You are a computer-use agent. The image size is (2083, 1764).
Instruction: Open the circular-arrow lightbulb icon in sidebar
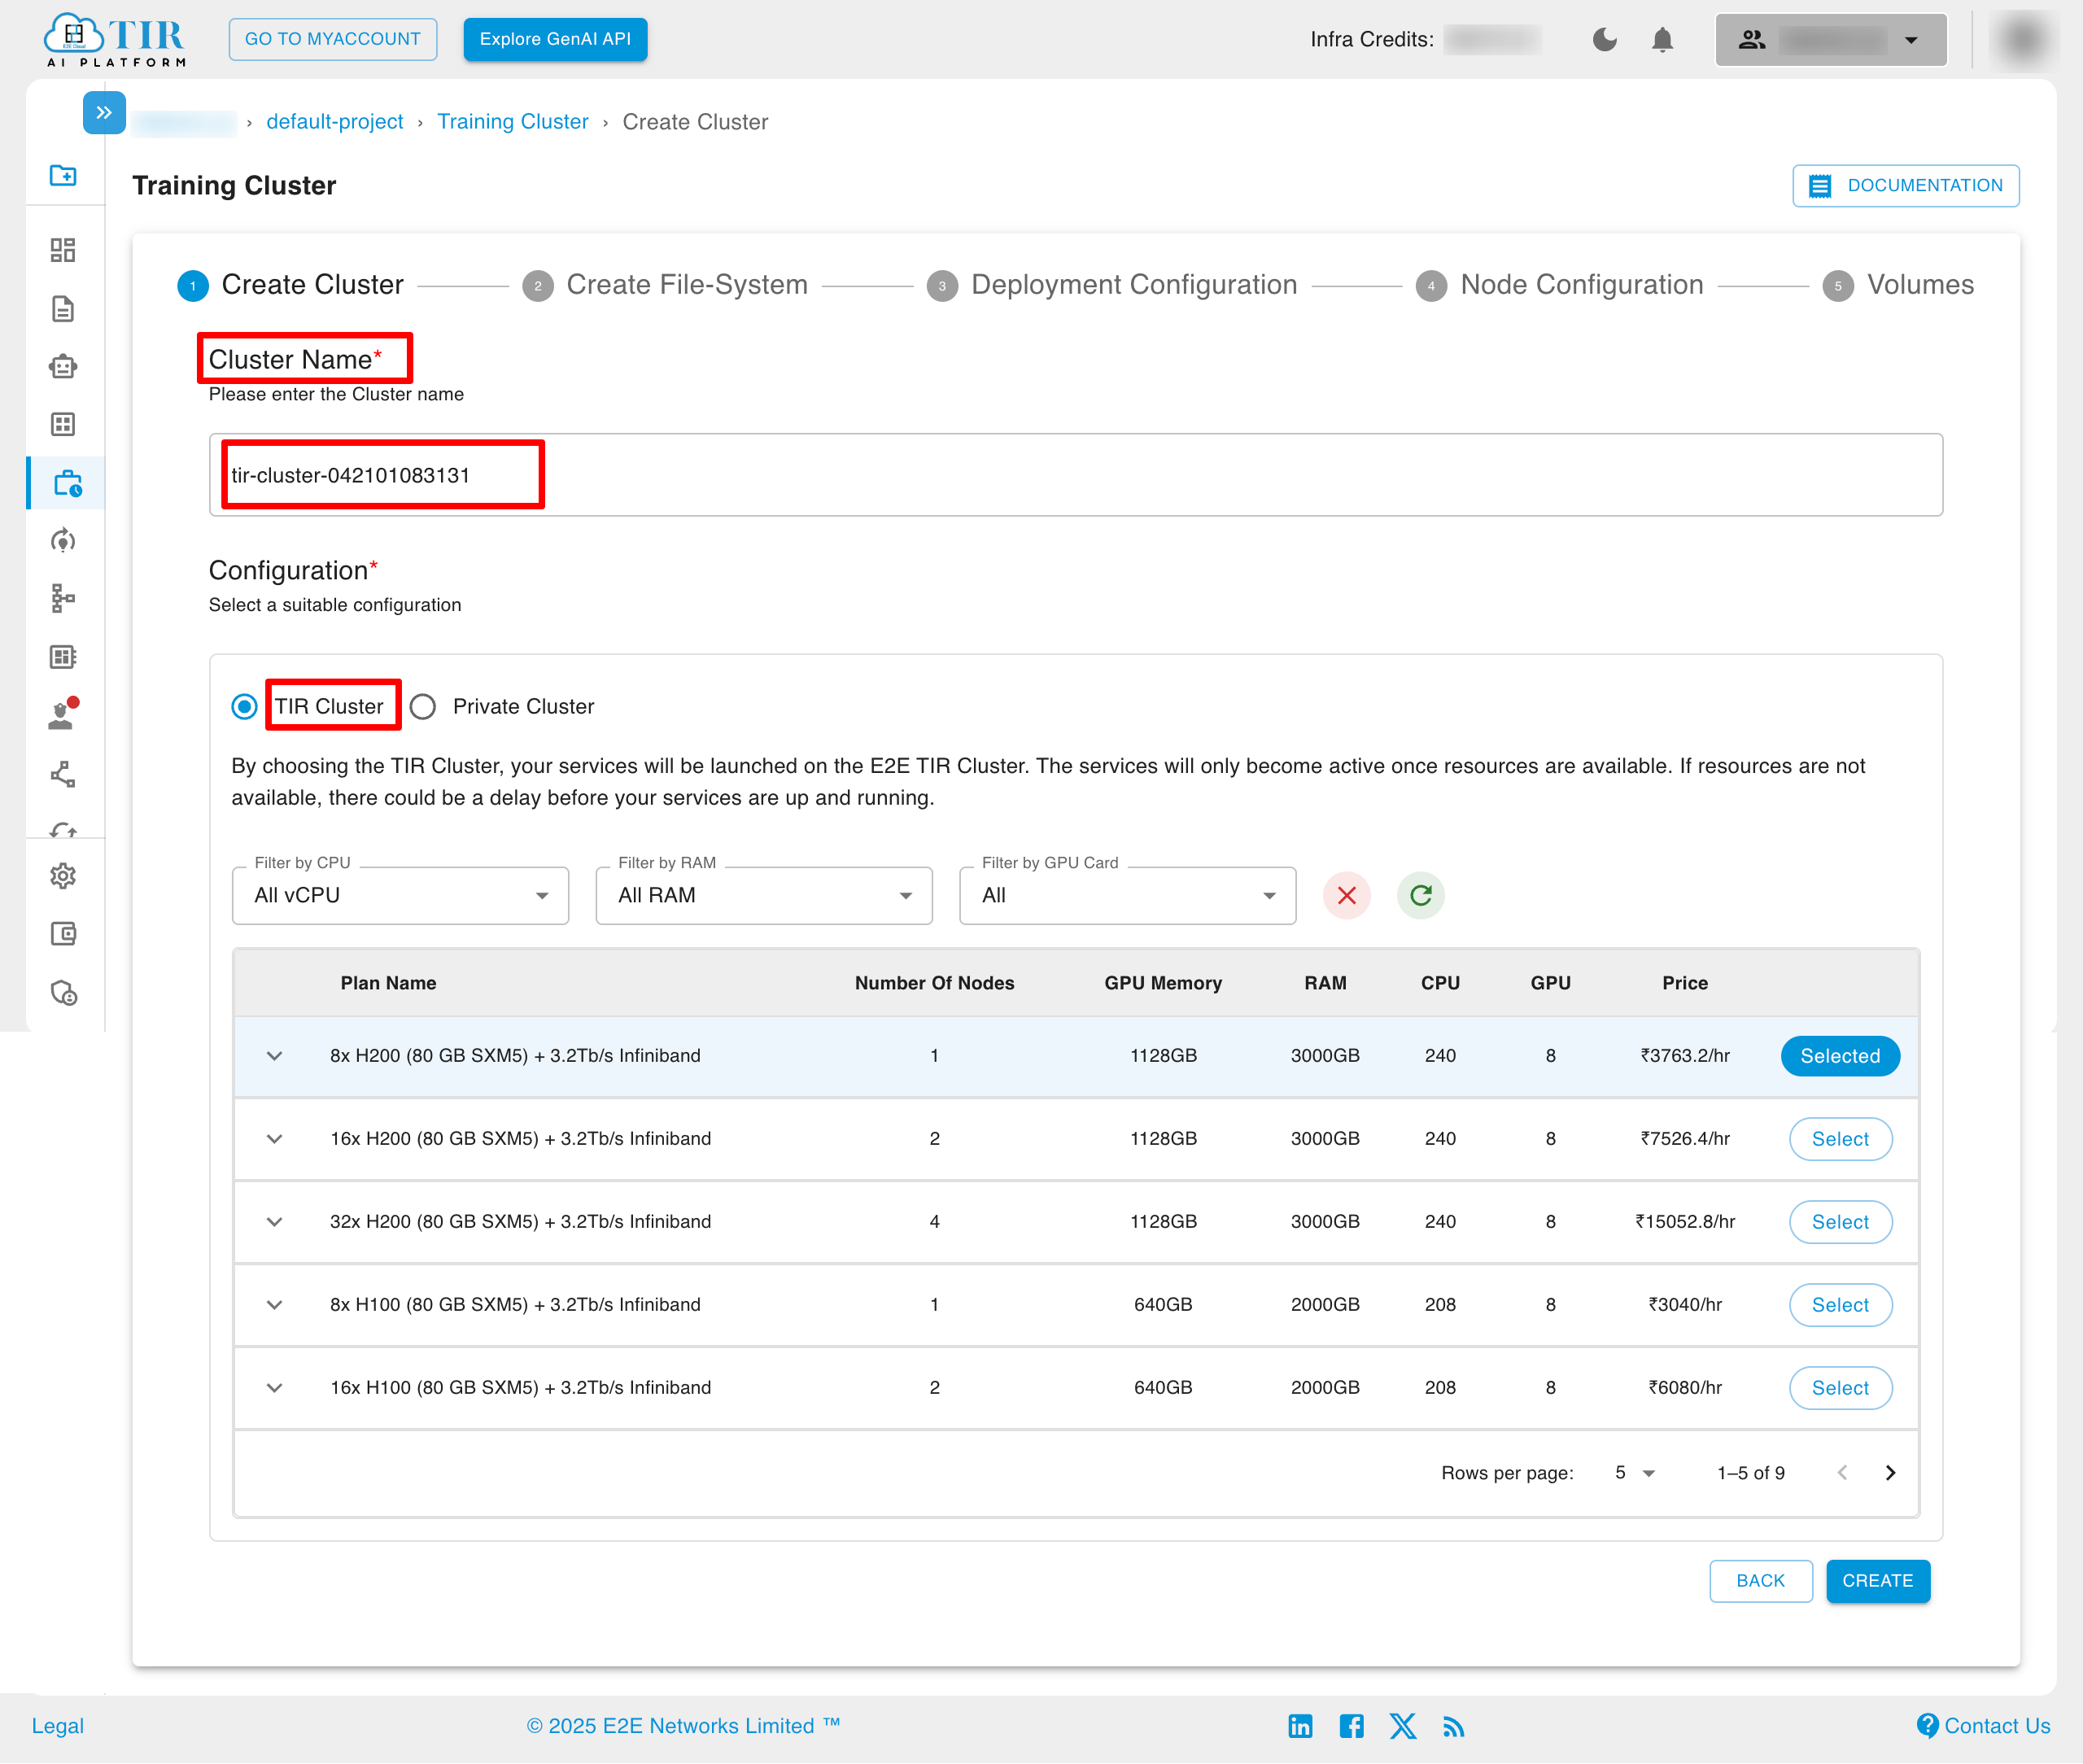click(x=63, y=541)
